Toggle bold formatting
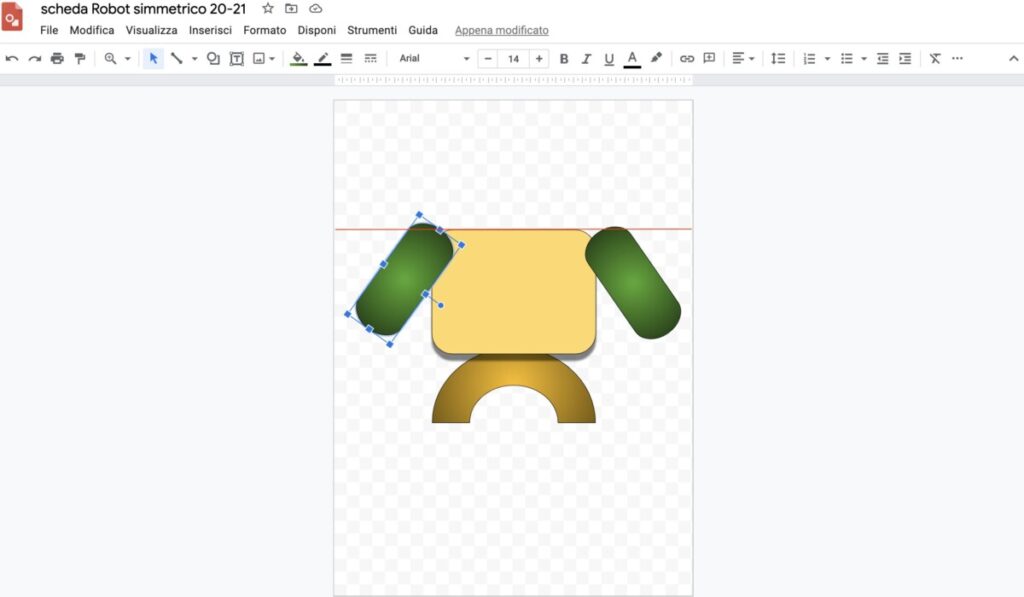This screenshot has width=1024, height=597. pyautogui.click(x=564, y=59)
